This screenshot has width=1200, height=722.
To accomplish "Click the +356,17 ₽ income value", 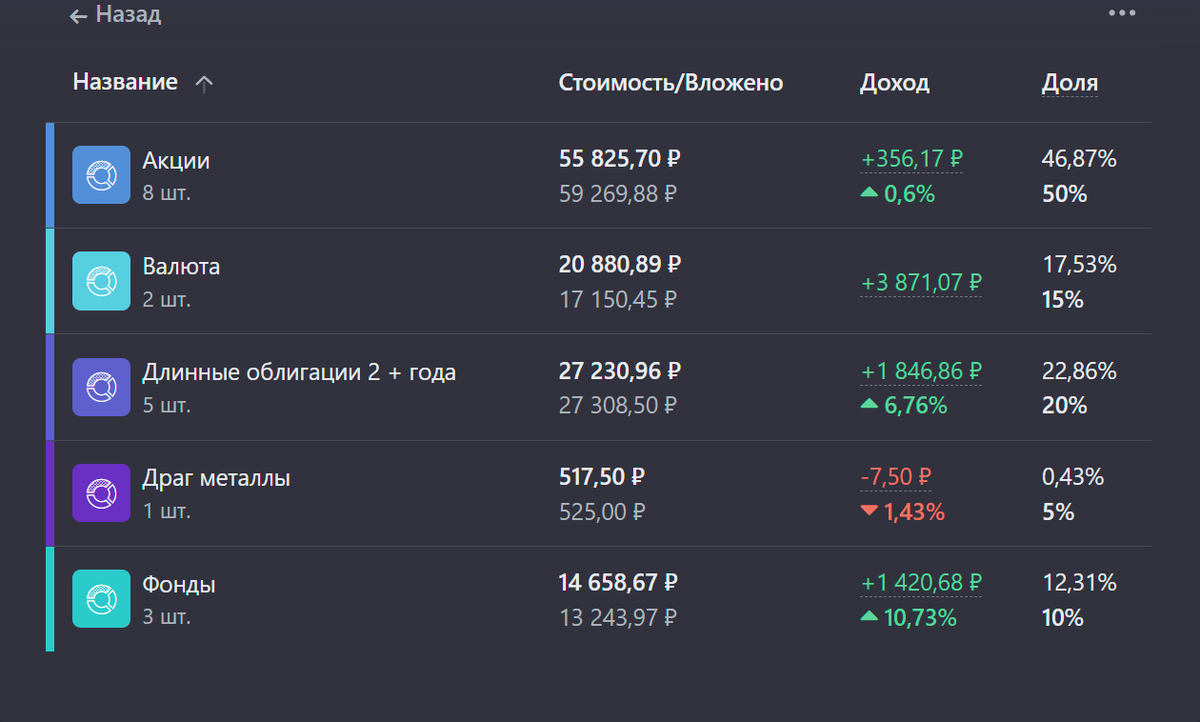I will pos(911,159).
